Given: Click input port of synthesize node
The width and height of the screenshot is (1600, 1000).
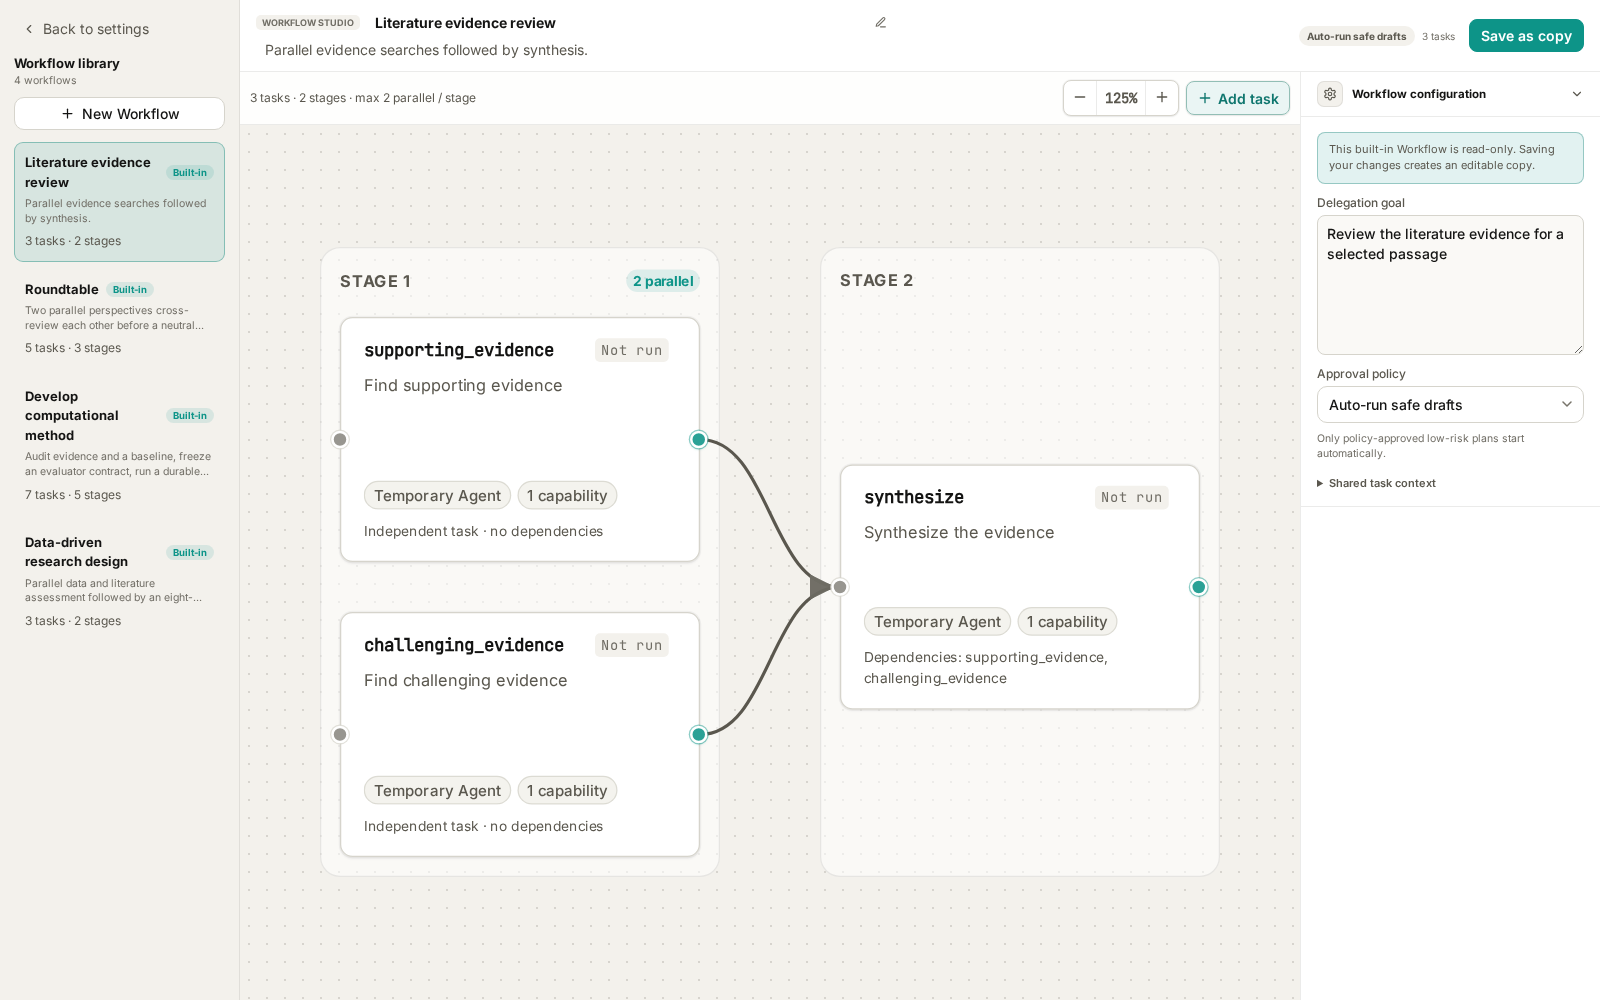Looking at the screenshot, I should pos(840,587).
